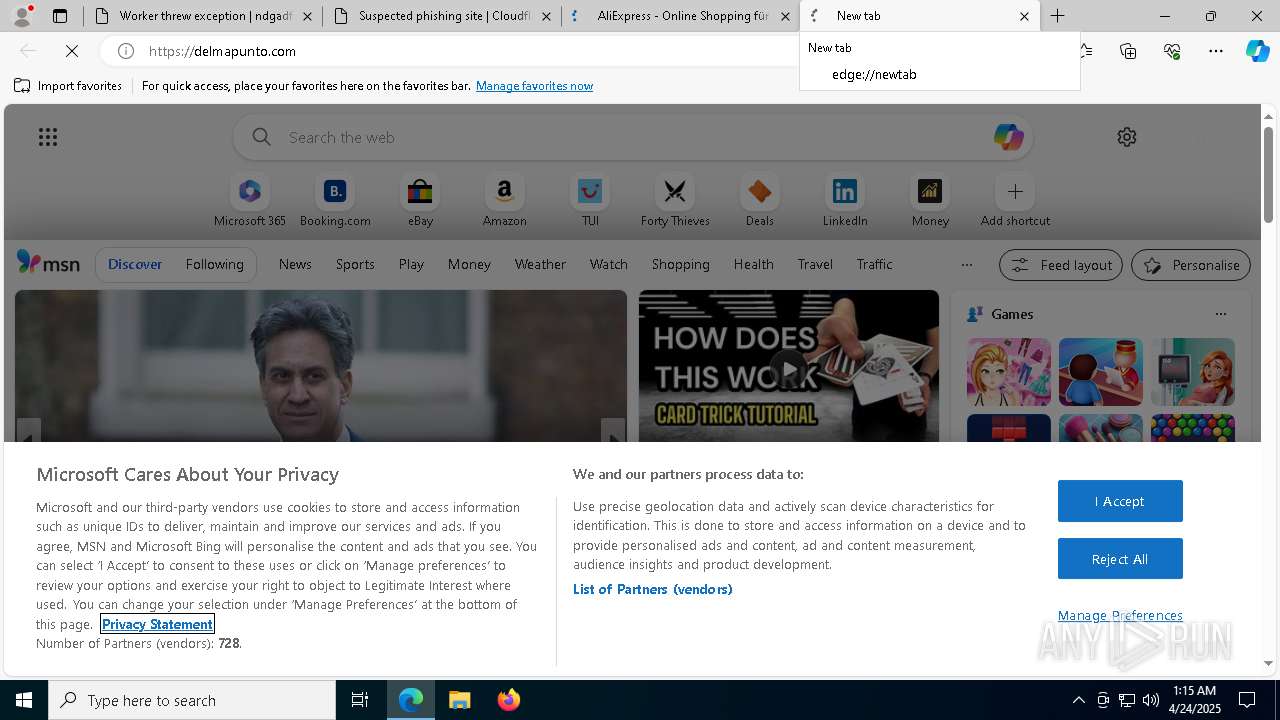The width and height of the screenshot is (1280, 720).
Task: Click the page vertical scrollbar thumb
Action: [x=1268, y=175]
